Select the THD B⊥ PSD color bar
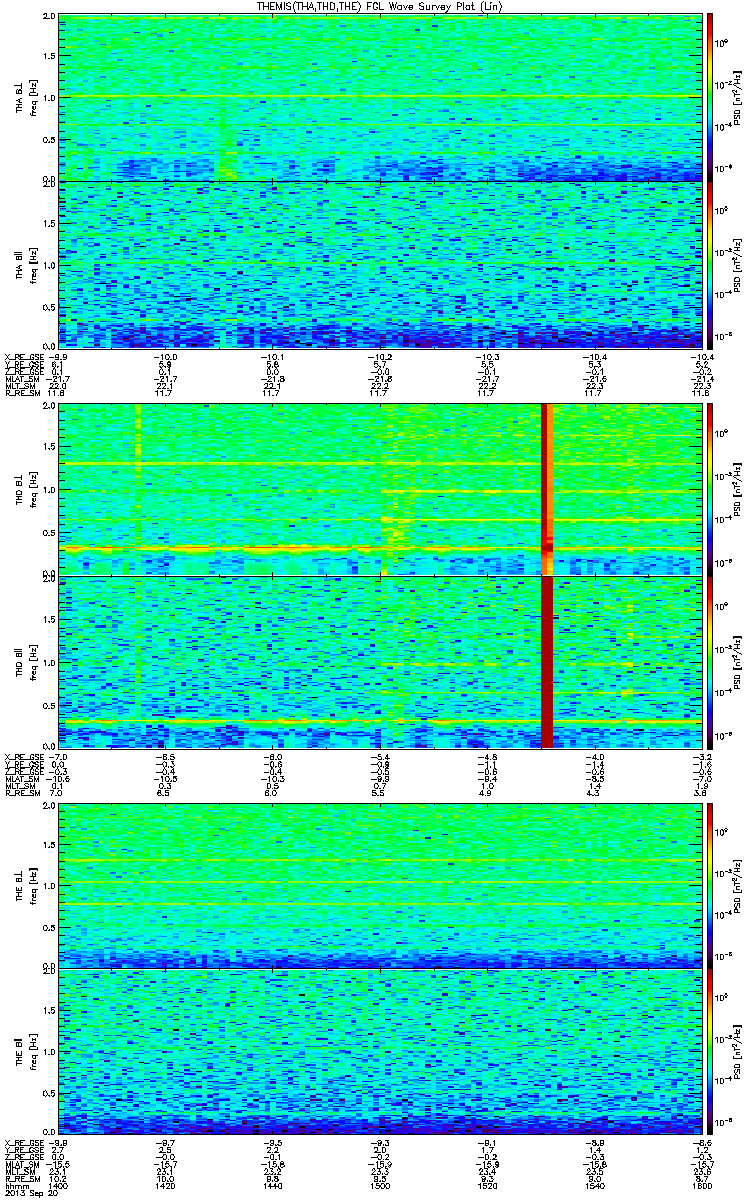750x1200 pixels. [x=710, y=489]
